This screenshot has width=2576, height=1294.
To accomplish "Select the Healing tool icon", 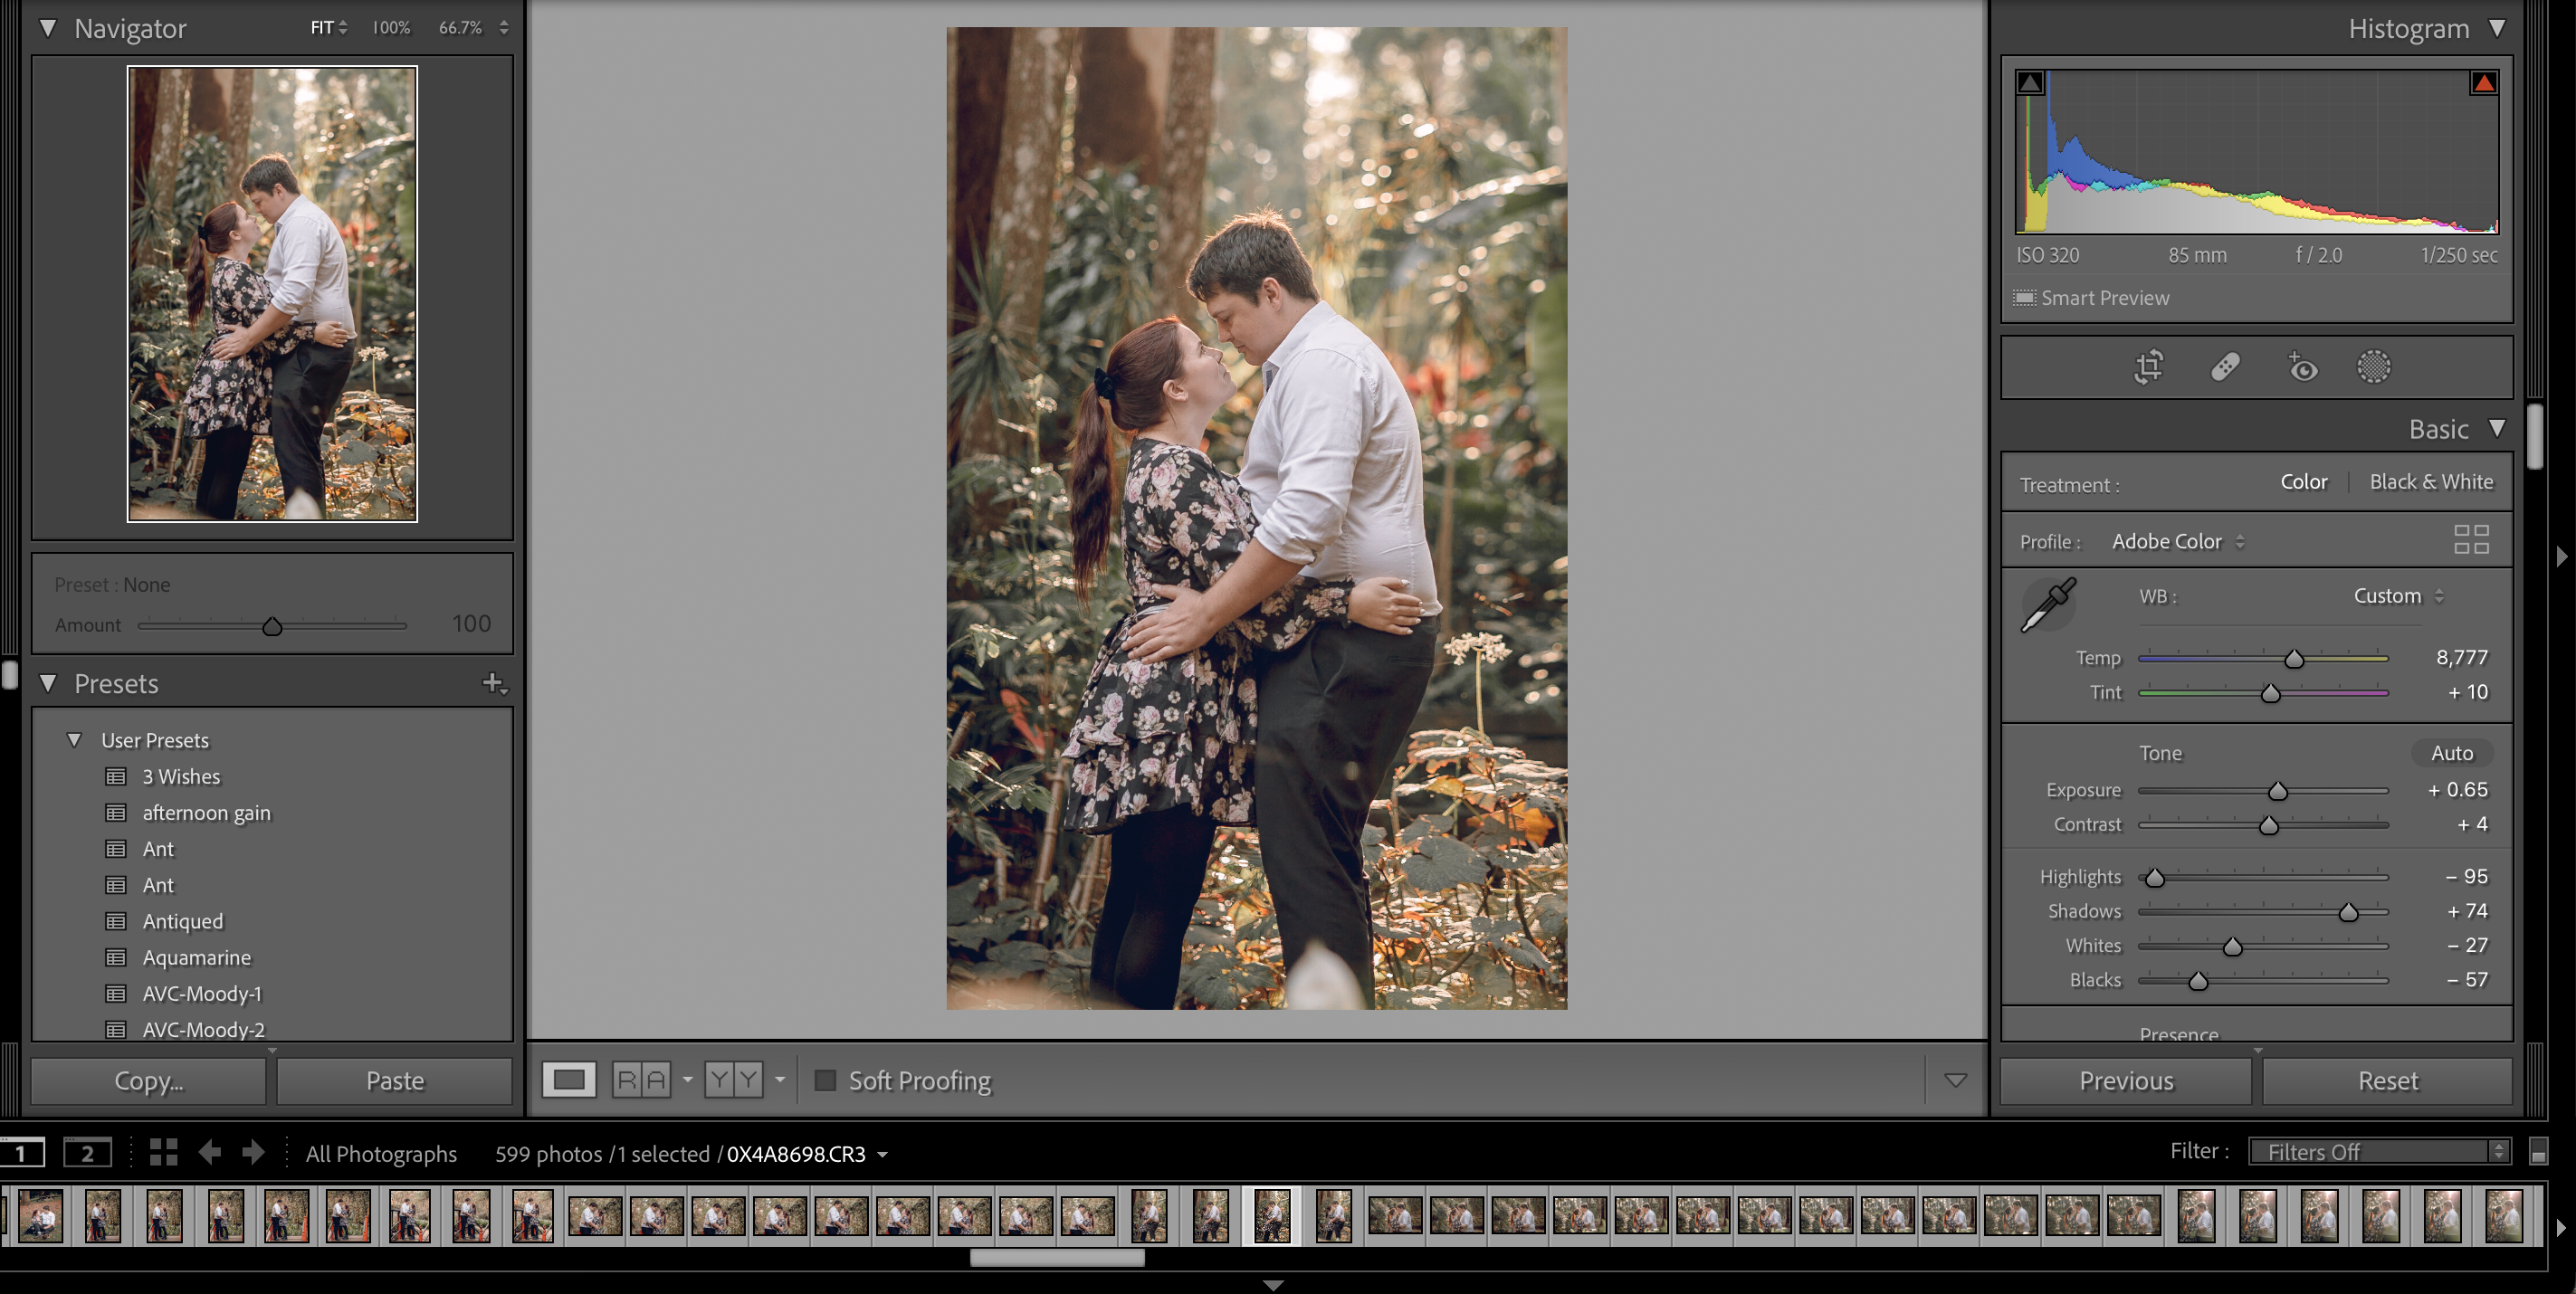I will [x=2224, y=367].
